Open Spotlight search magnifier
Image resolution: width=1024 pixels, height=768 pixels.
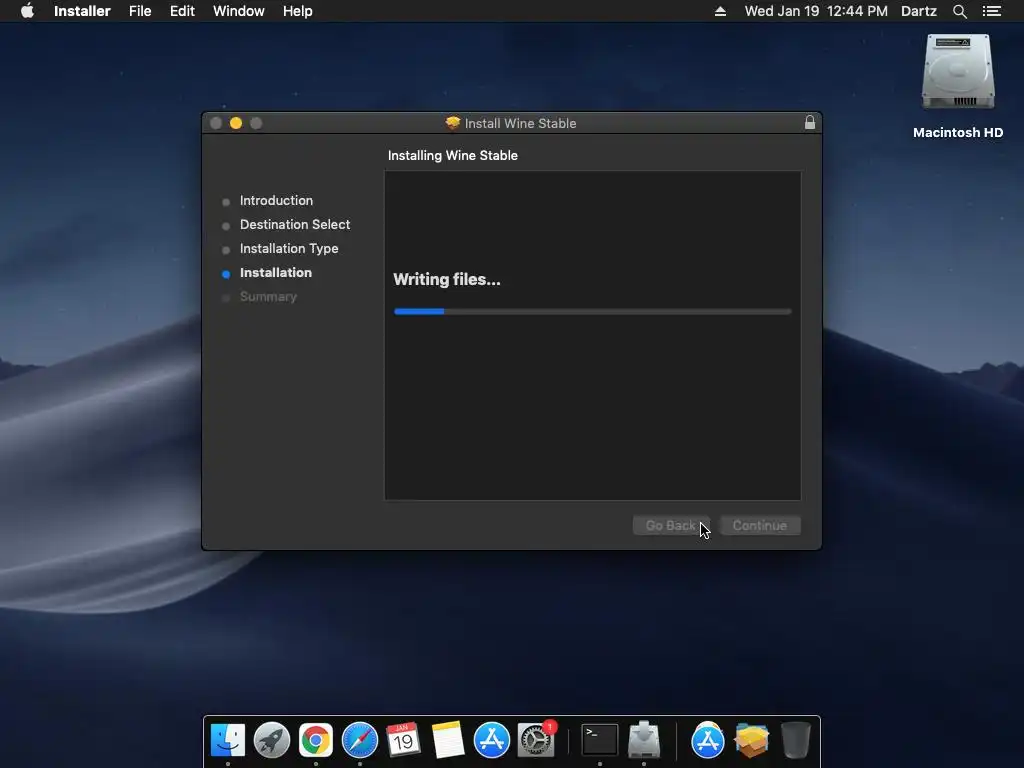coord(959,11)
